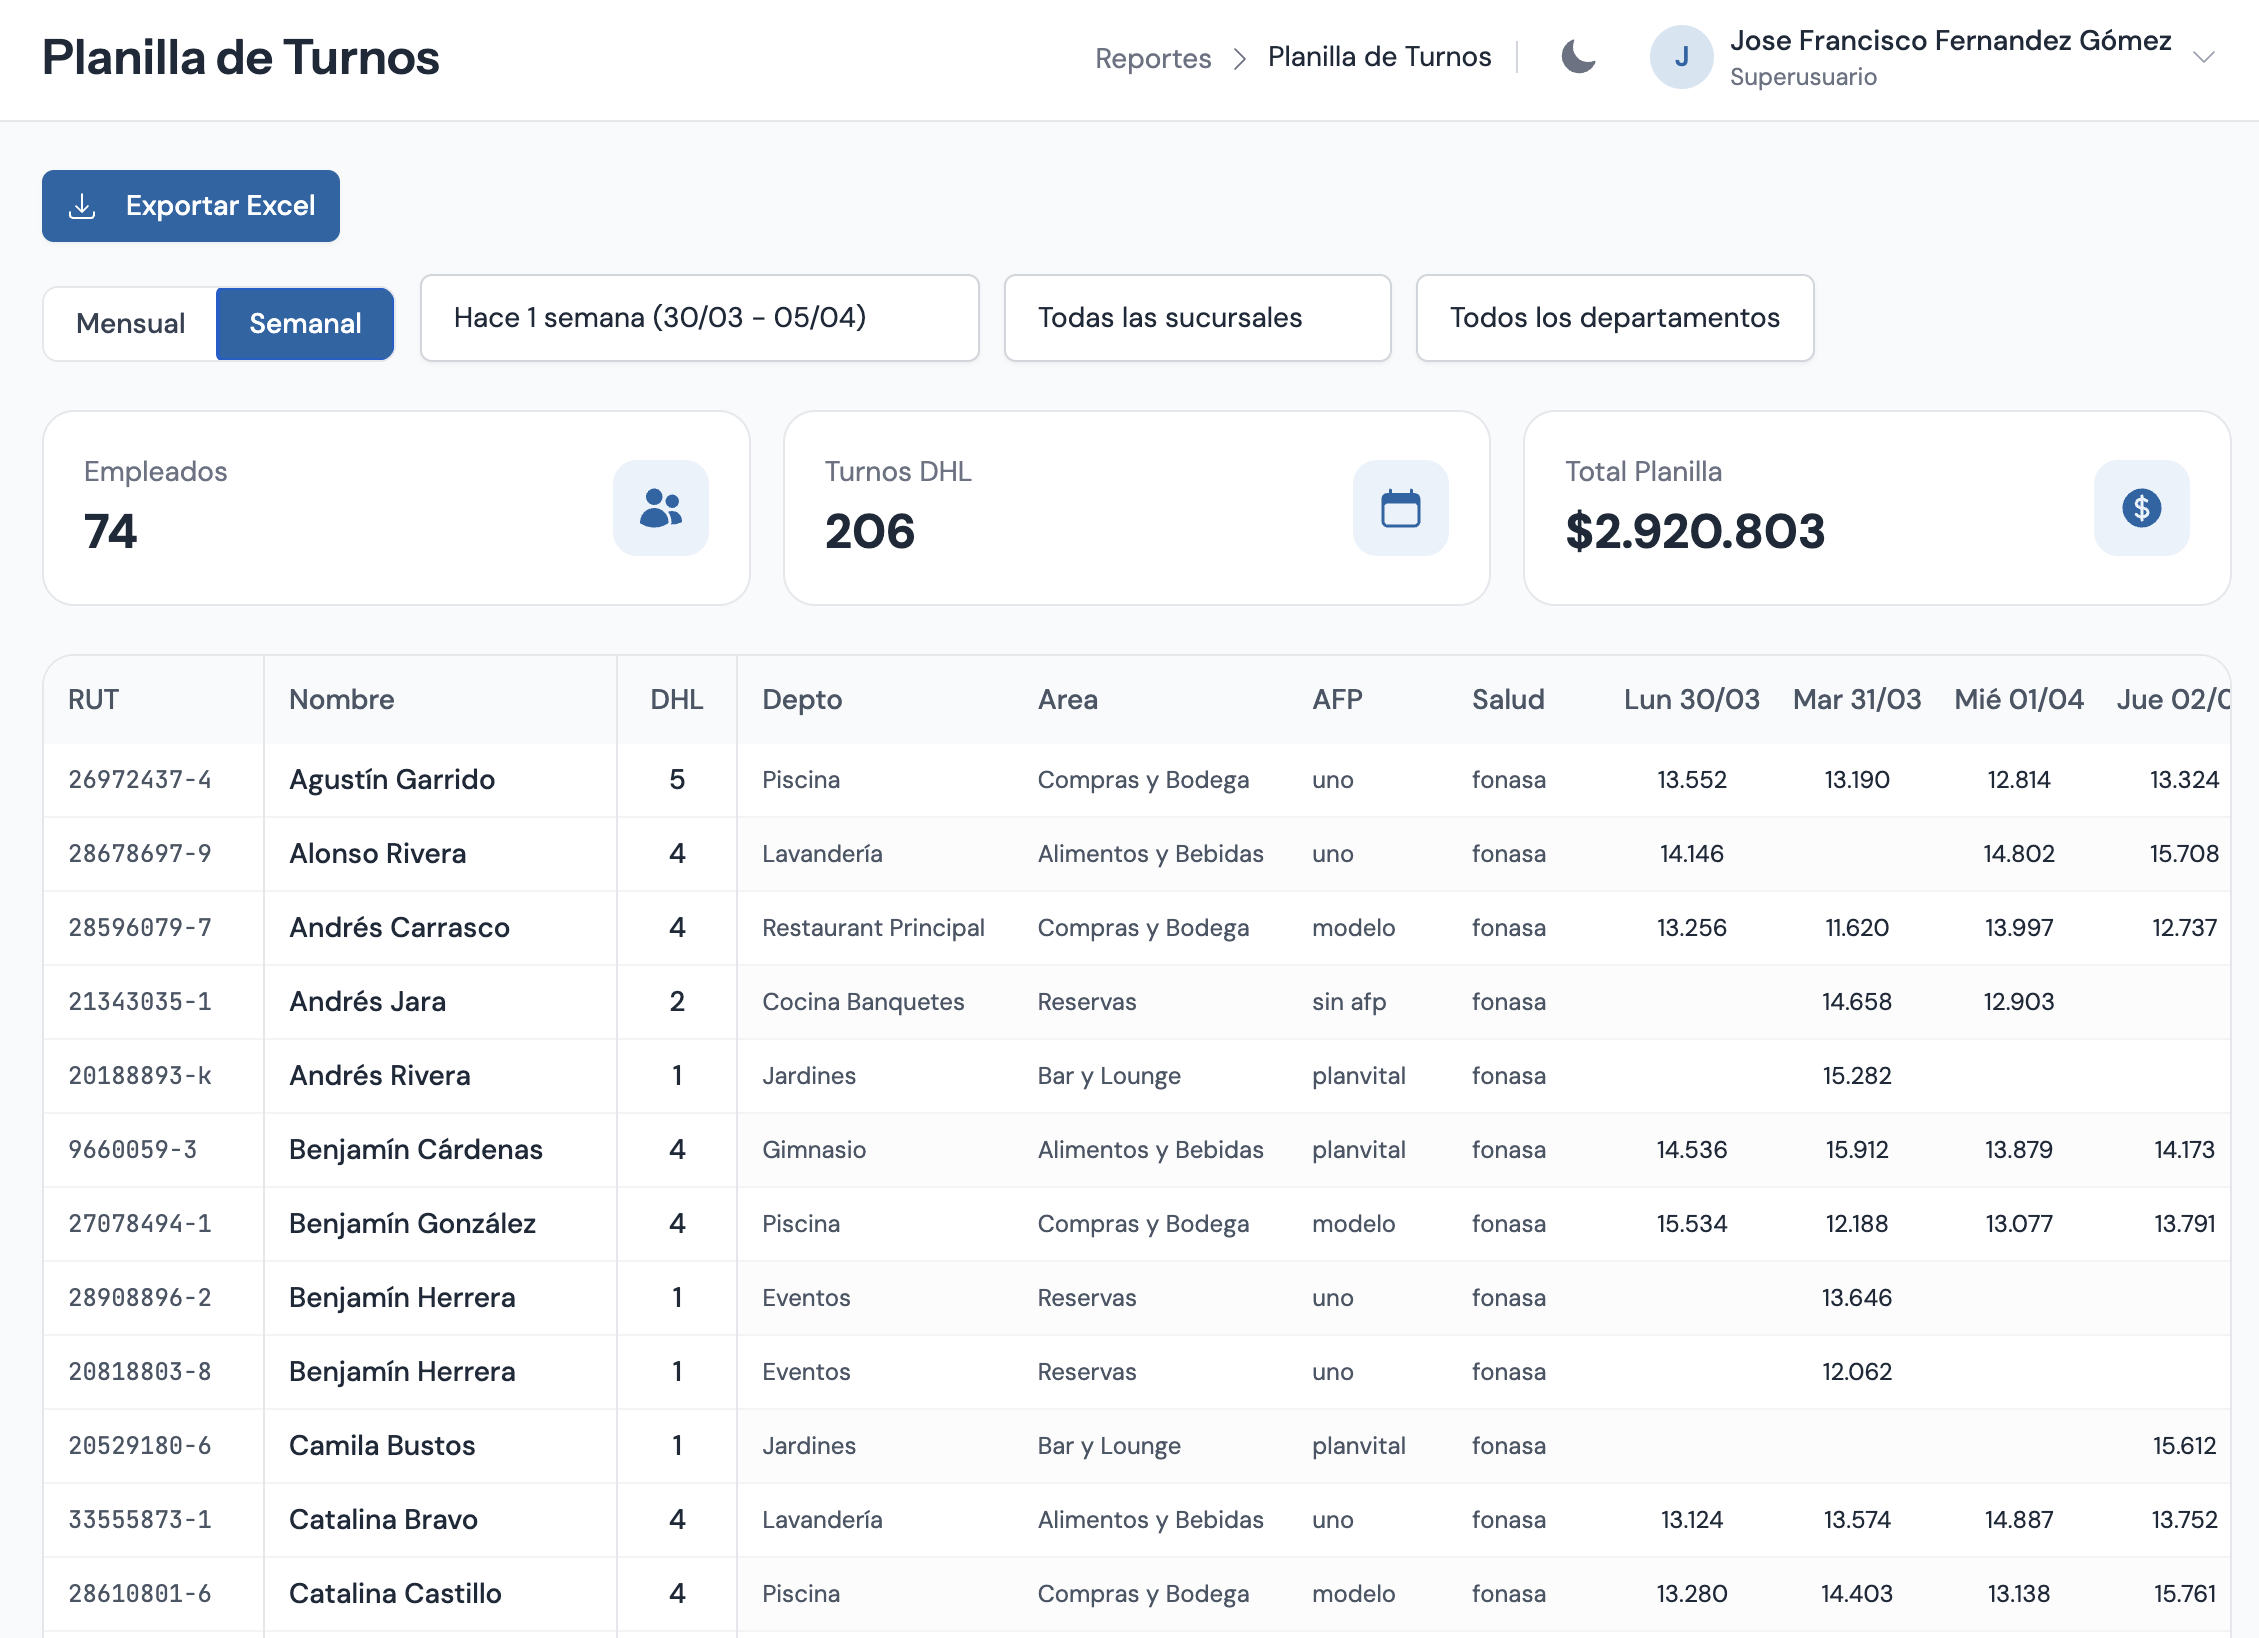Open the Todas las sucursales dropdown
Screen dimensions: 2259x1638
(1197, 318)
